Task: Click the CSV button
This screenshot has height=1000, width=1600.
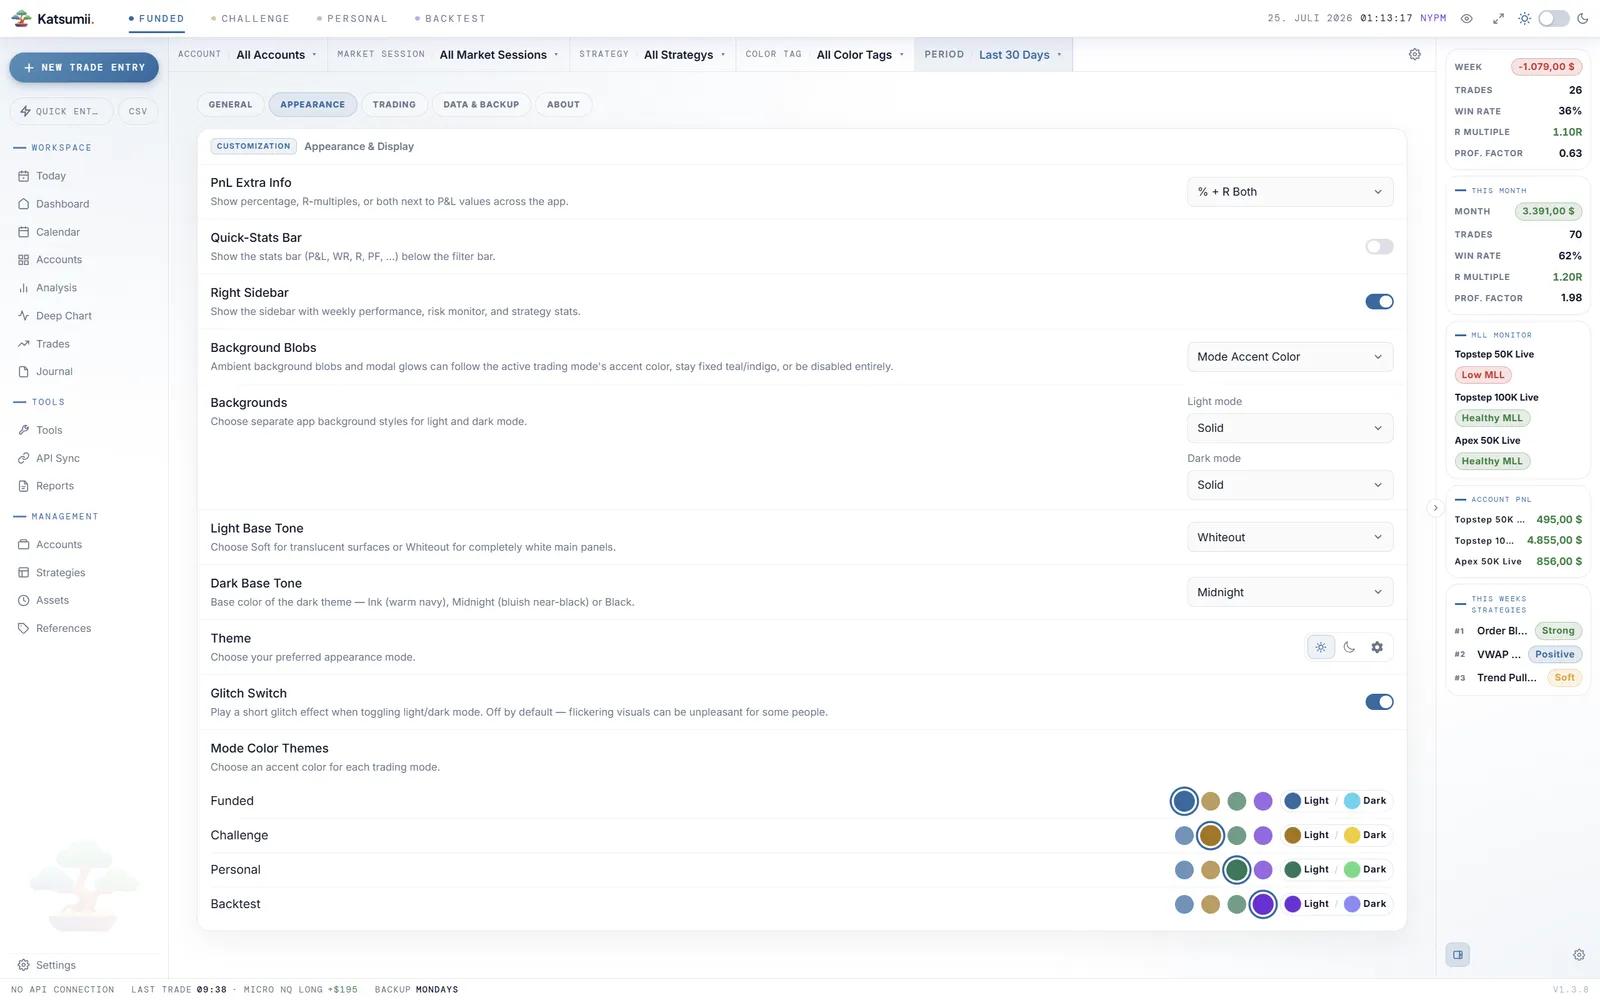Action: [x=138, y=112]
